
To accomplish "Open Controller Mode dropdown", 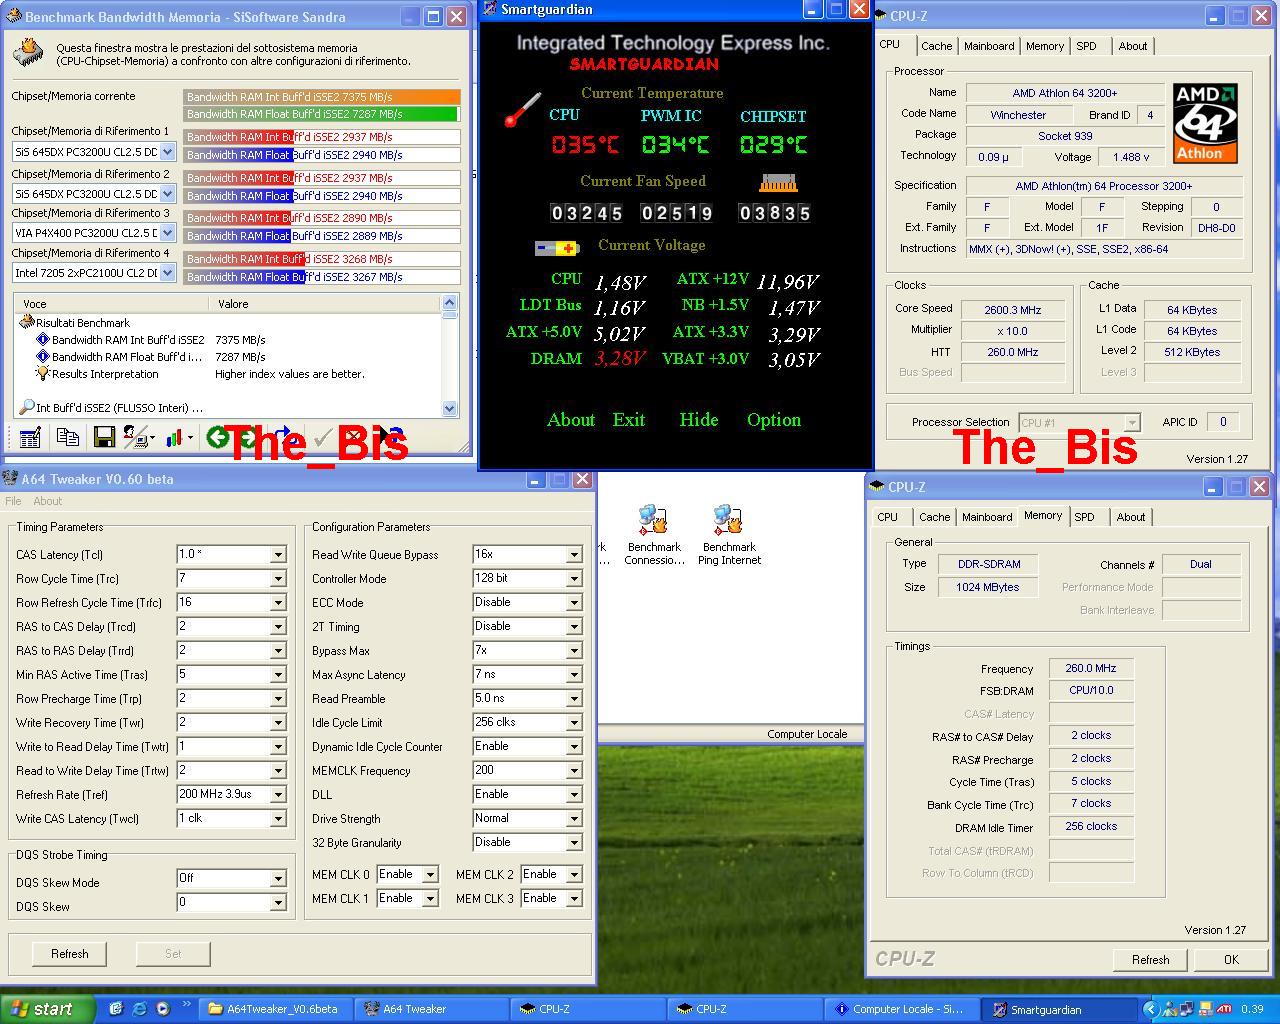I will pos(574,578).
